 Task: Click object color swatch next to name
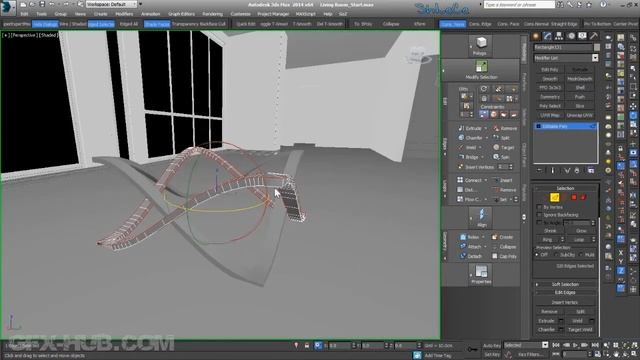click(596, 47)
